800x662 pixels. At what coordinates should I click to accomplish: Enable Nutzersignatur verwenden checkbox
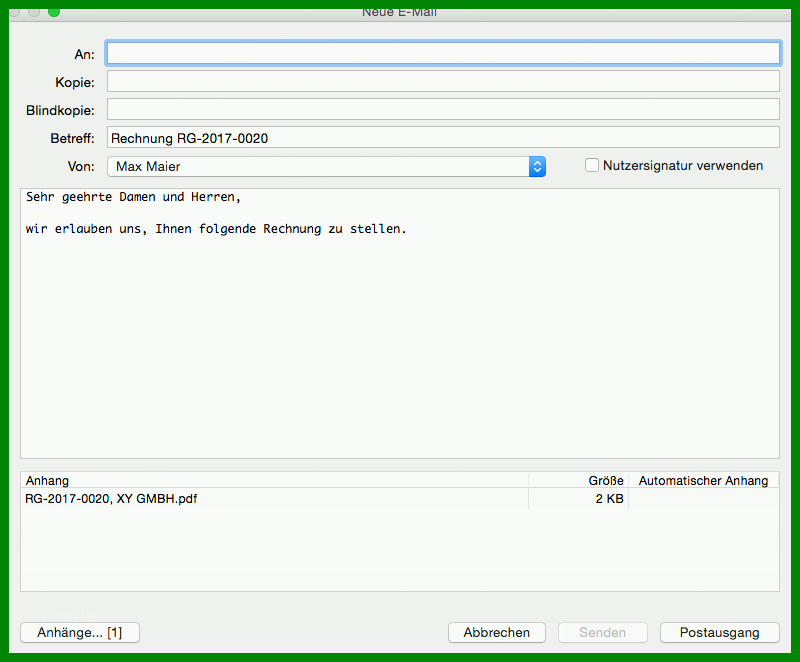591,165
